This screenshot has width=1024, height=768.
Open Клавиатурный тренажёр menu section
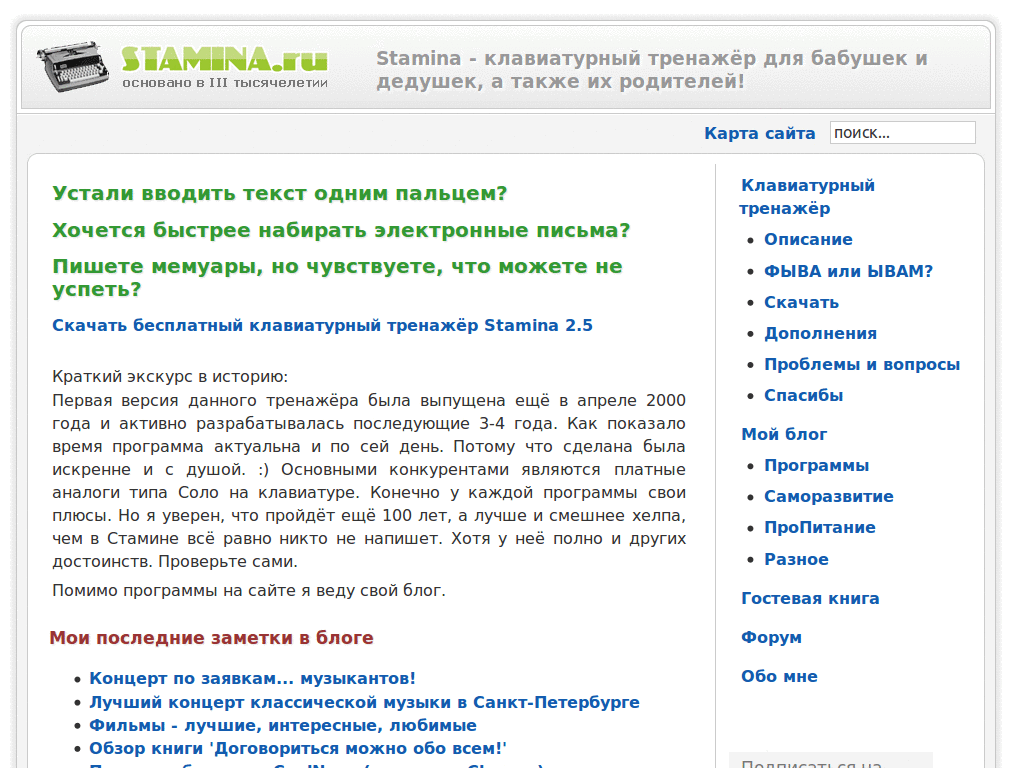click(x=807, y=197)
